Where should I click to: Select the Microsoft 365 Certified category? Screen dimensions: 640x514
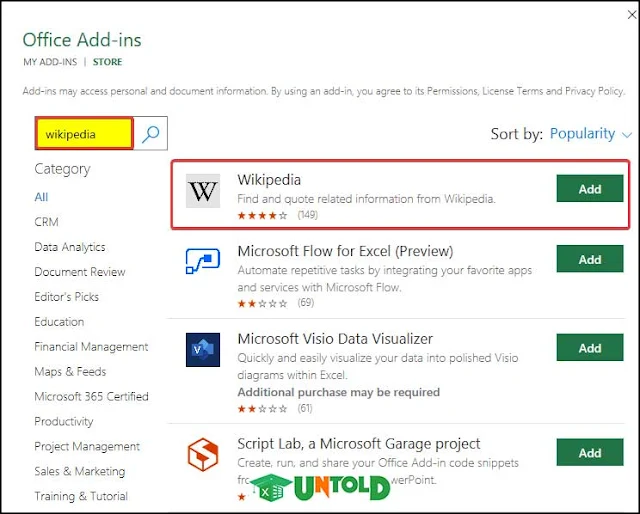point(91,396)
